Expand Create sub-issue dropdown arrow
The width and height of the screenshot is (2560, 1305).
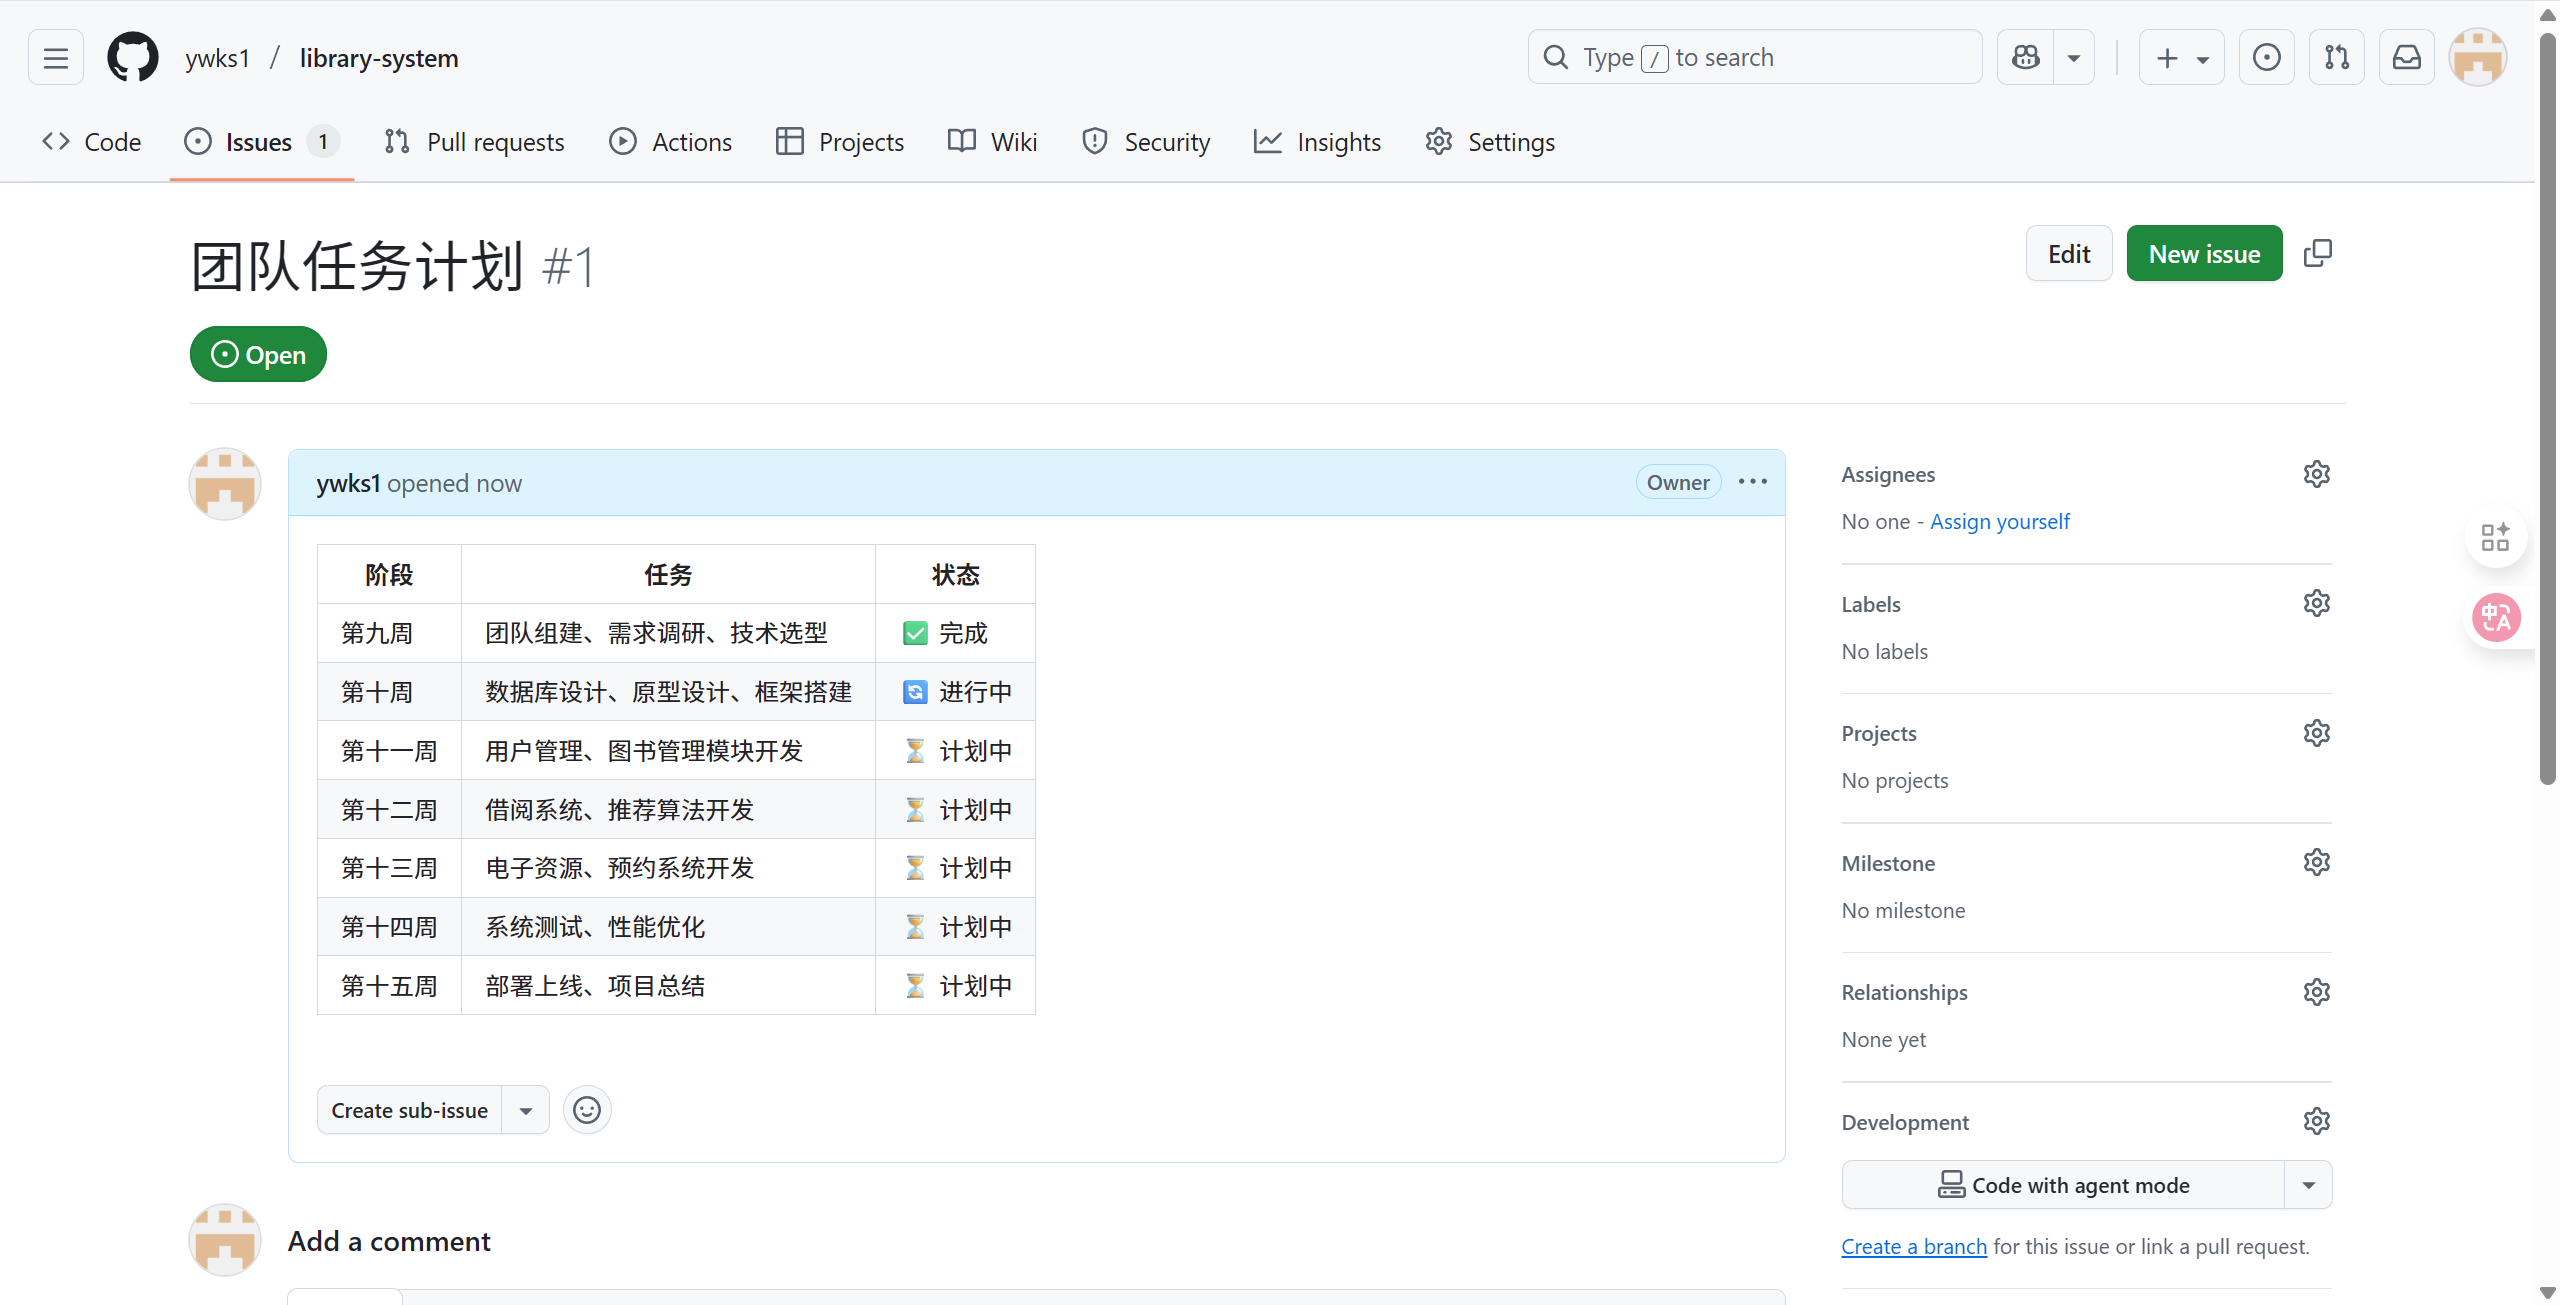pos(525,1110)
